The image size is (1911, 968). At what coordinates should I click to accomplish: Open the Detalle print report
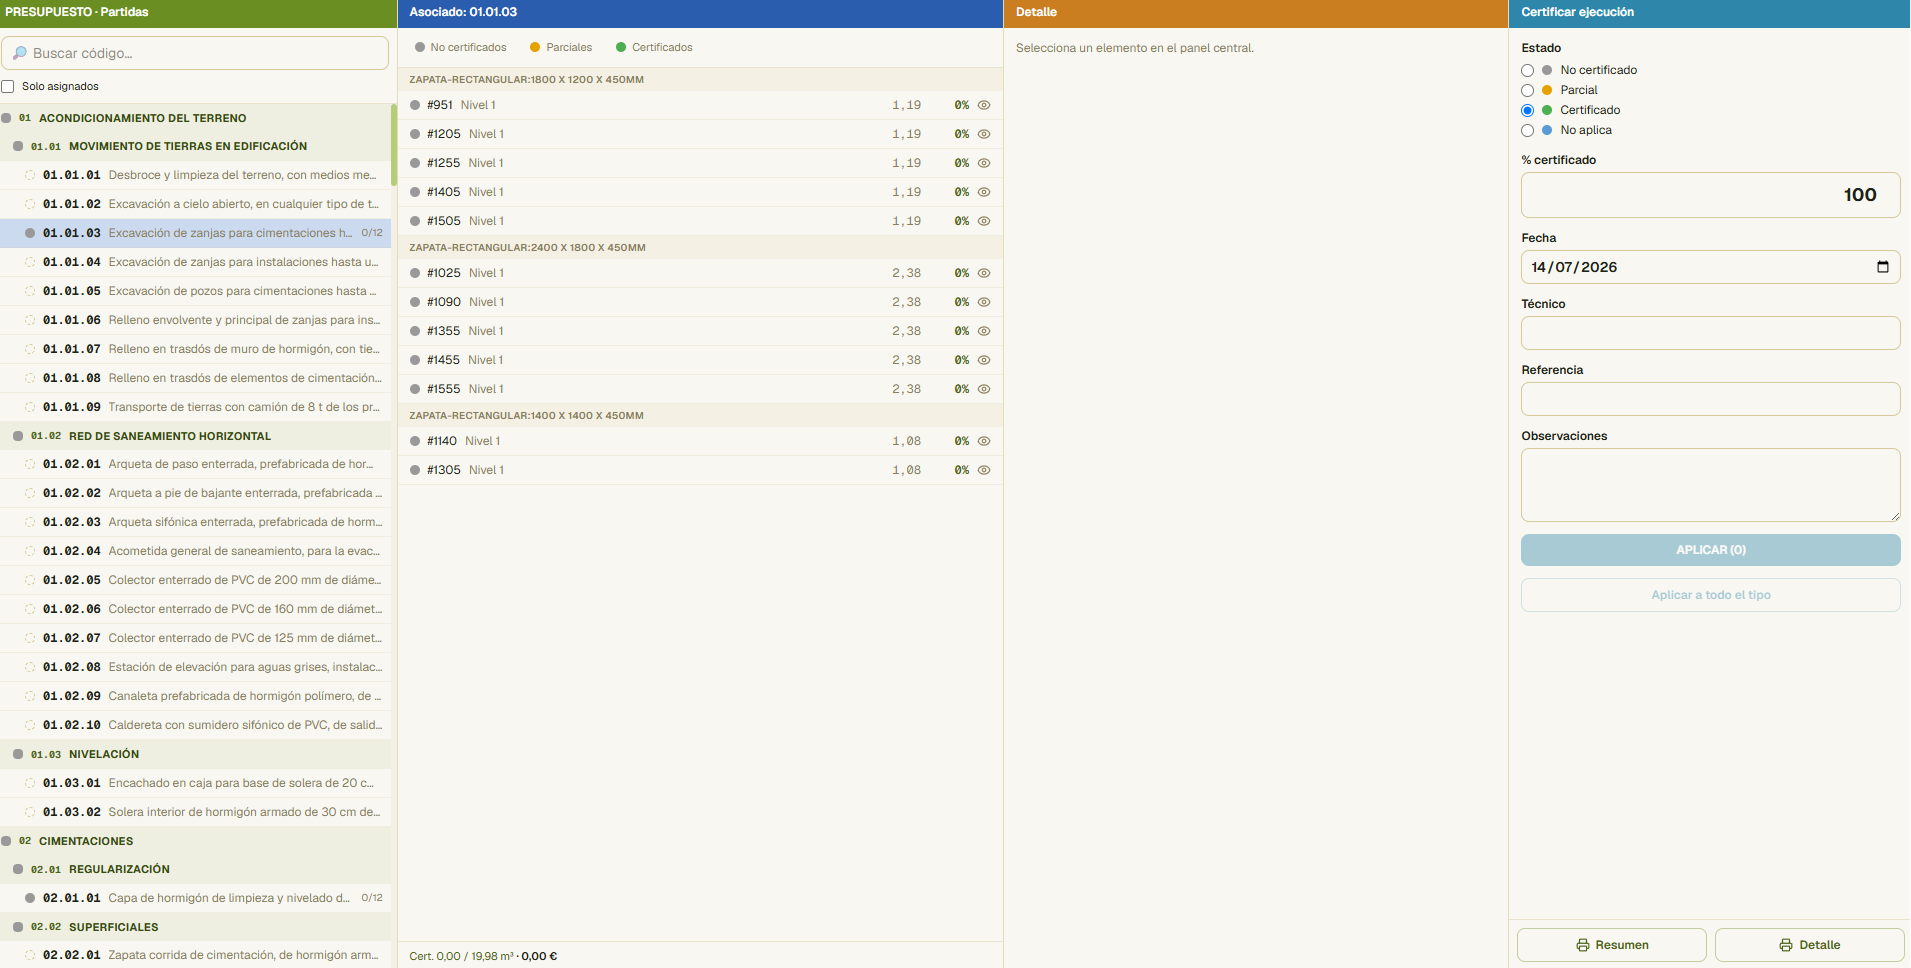(x=1809, y=945)
